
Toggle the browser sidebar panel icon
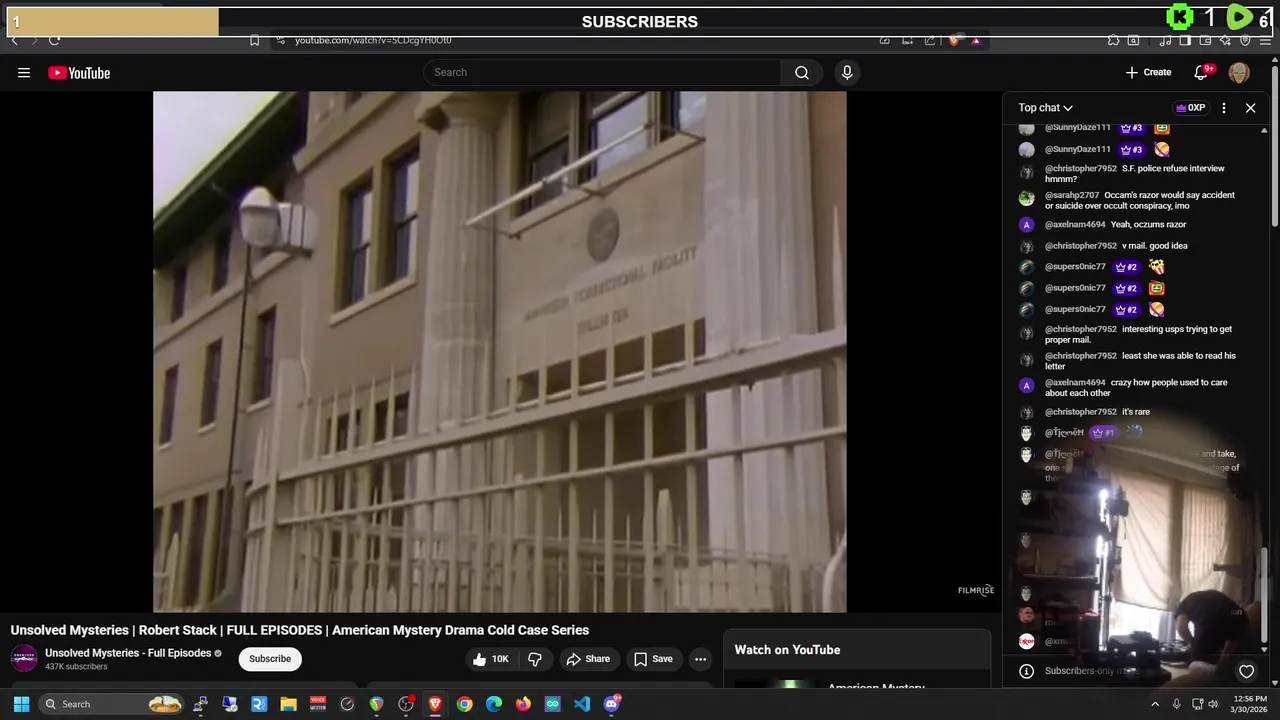click(x=1185, y=40)
